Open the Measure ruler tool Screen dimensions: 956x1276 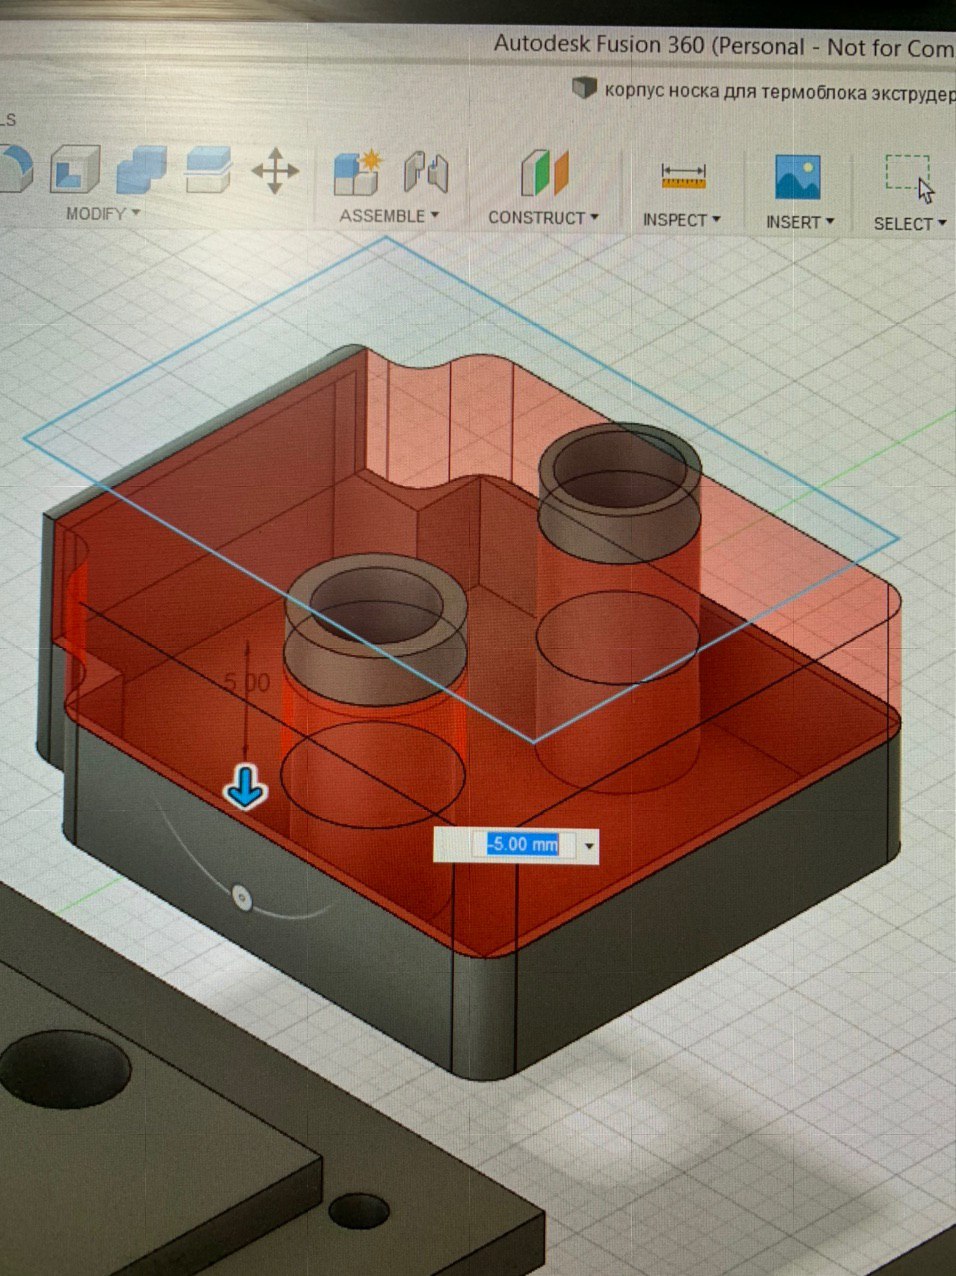tap(684, 177)
